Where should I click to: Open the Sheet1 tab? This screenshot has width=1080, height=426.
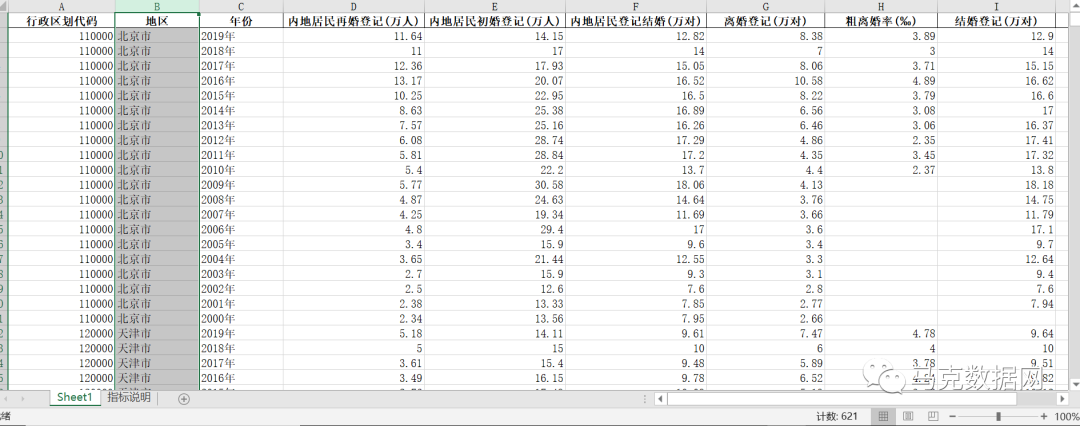(74, 398)
